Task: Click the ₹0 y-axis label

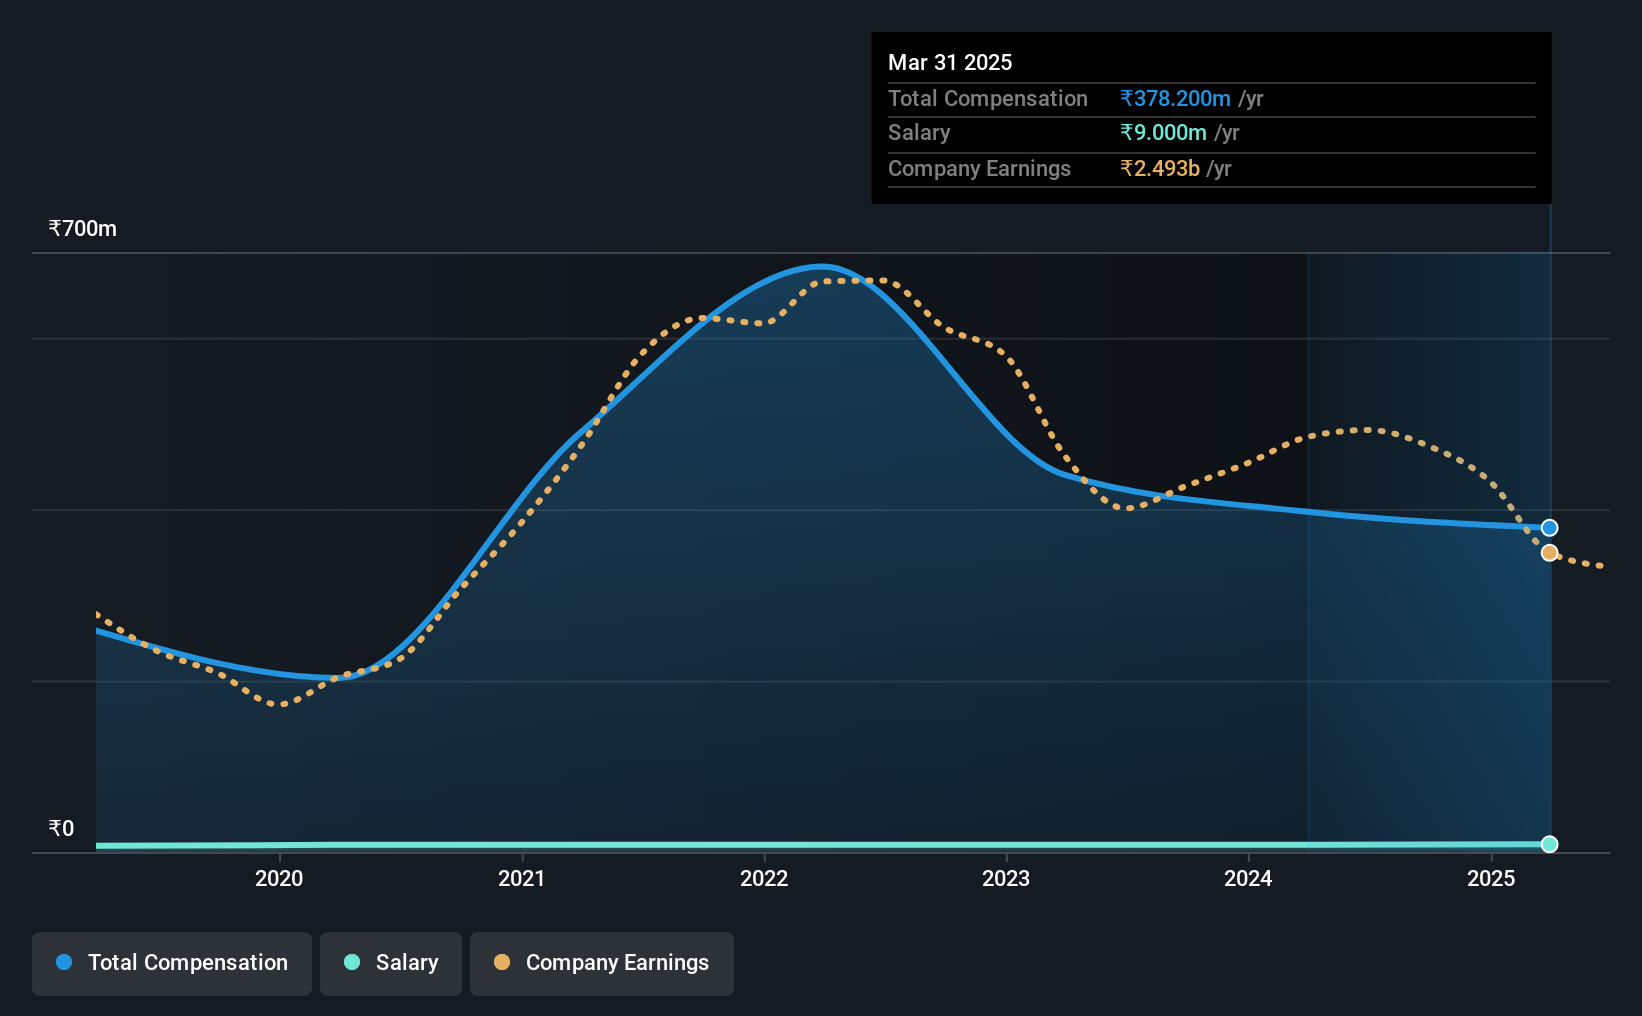Action: (61, 829)
